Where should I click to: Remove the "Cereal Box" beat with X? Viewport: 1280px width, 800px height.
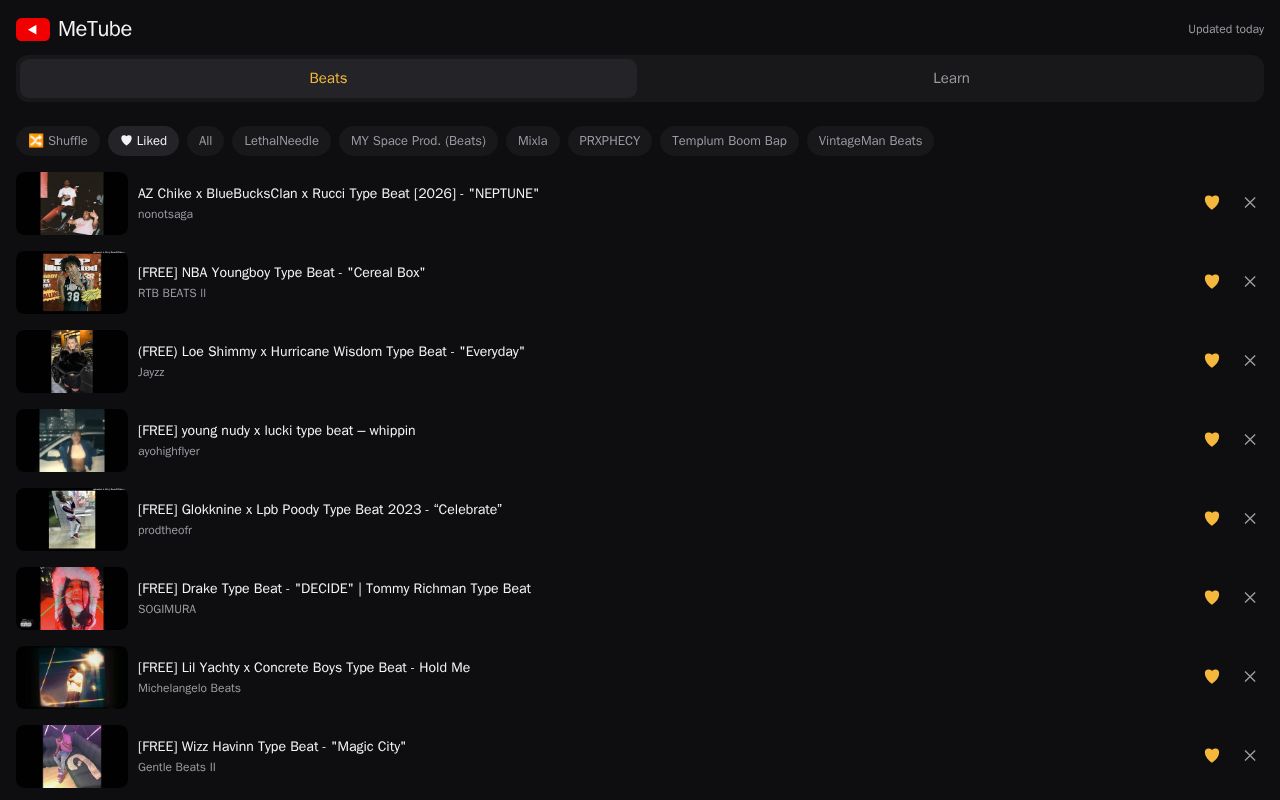click(x=1250, y=282)
